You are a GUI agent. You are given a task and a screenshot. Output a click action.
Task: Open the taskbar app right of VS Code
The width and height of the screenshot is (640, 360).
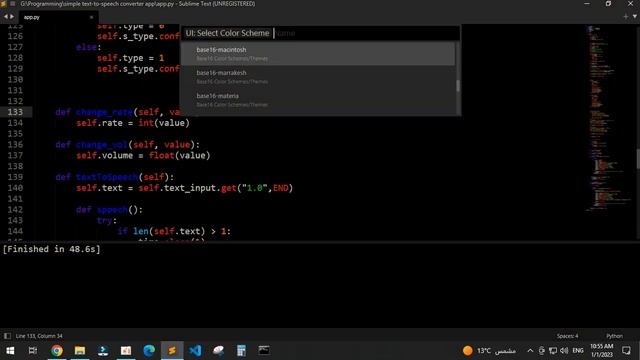click(218, 351)
